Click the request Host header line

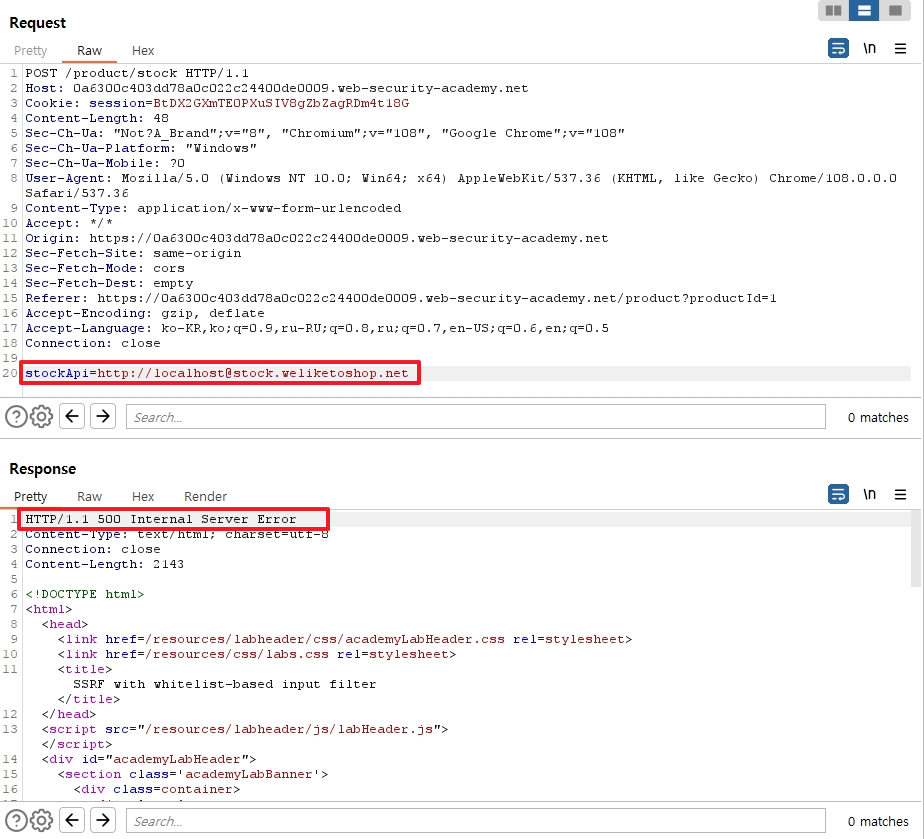[276, 88]
